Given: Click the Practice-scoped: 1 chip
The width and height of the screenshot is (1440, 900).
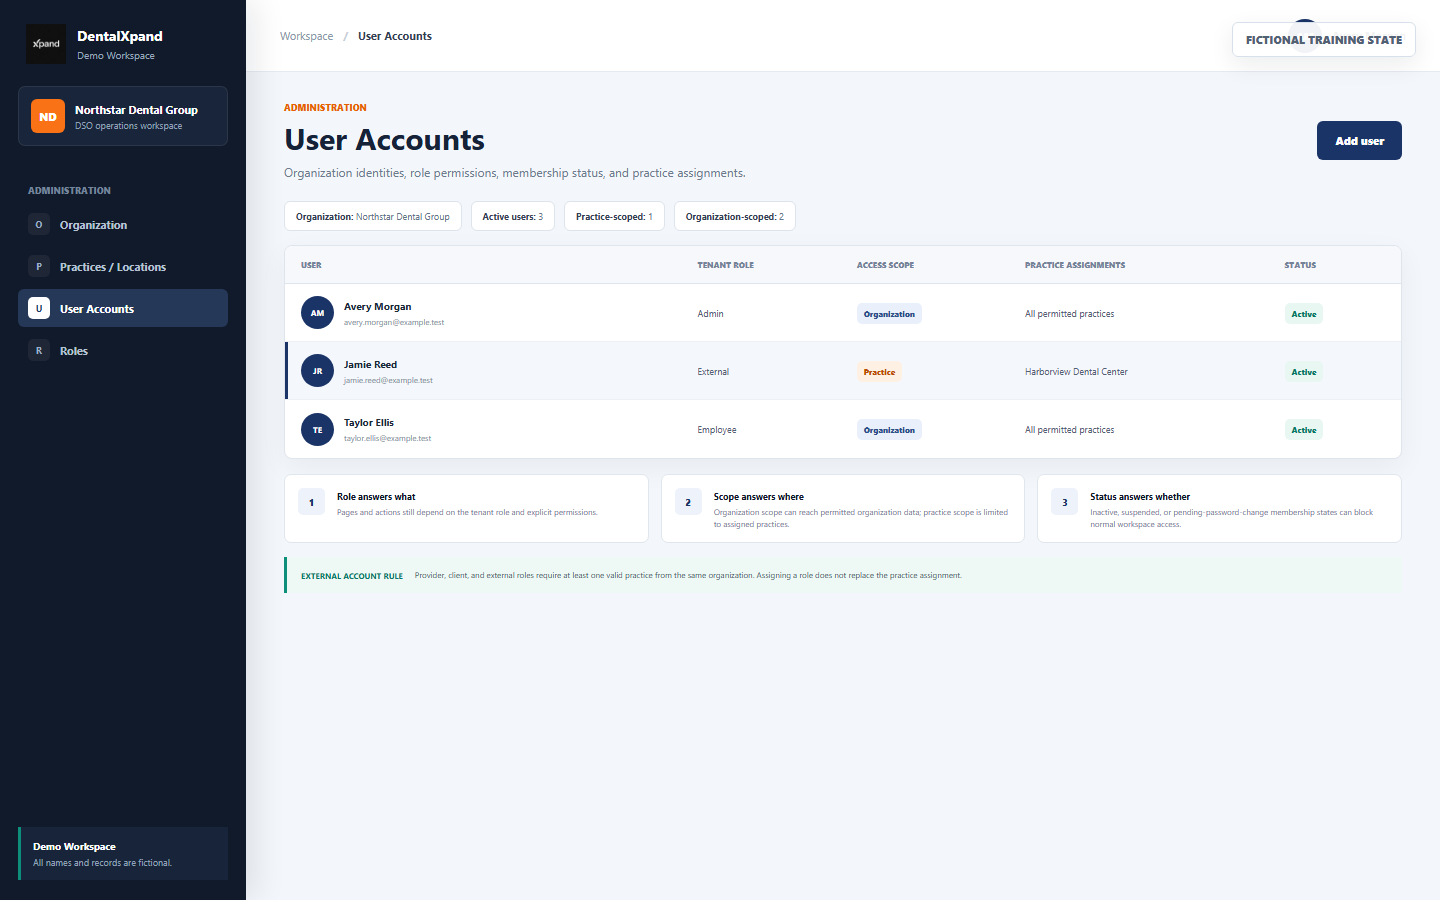Looking at the screenshot, I should pyautogui.click(x=614, y=216).
